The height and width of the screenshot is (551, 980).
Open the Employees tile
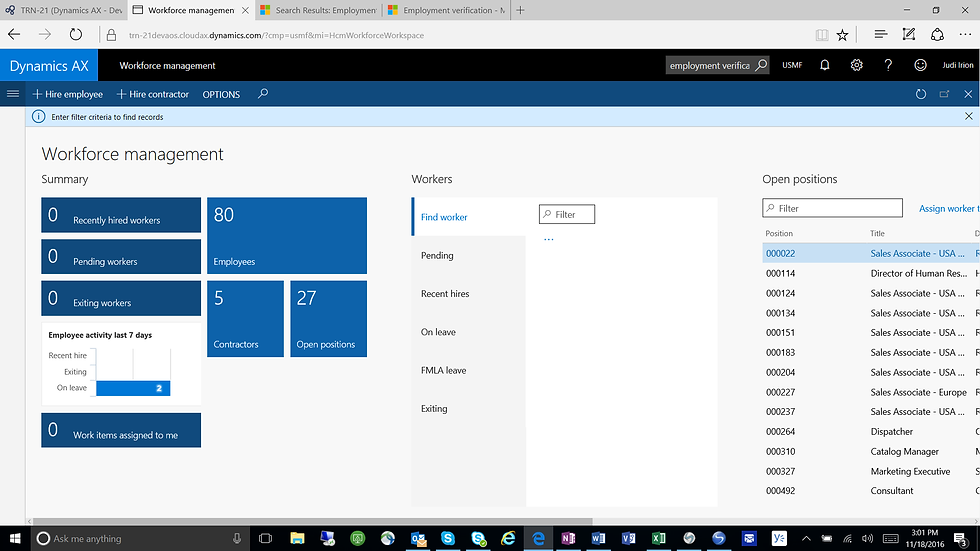pyautogui.click(x=287, y=236)
